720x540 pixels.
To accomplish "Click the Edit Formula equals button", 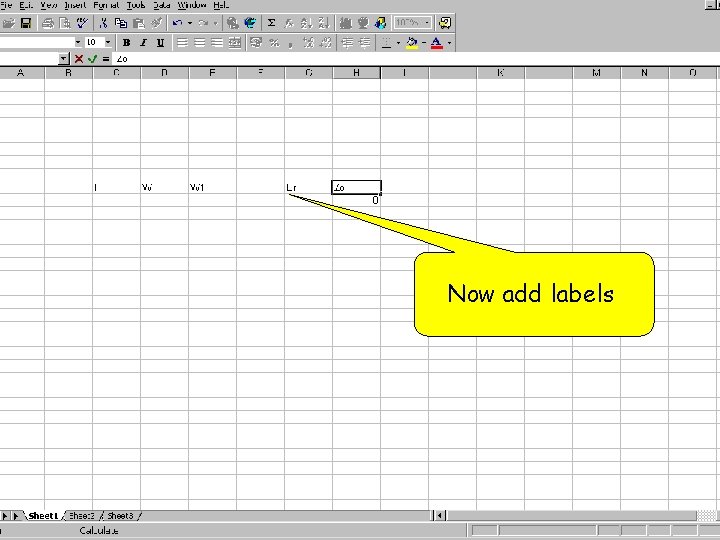I will [x=106, y=59].
